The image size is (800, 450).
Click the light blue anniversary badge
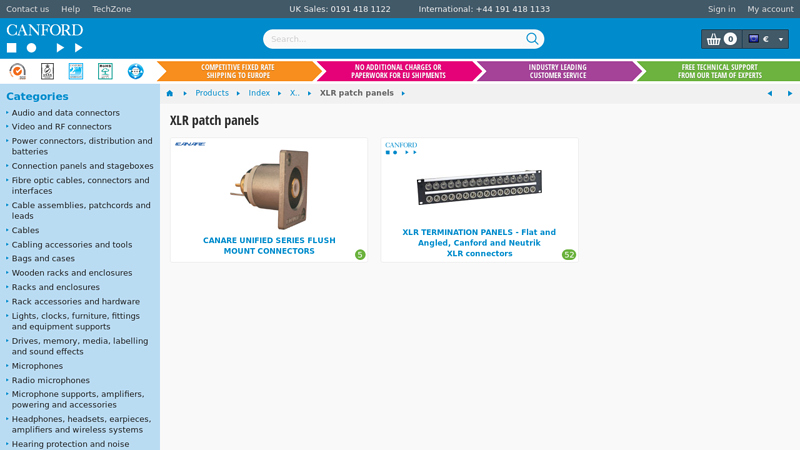[x=76, y=71]
